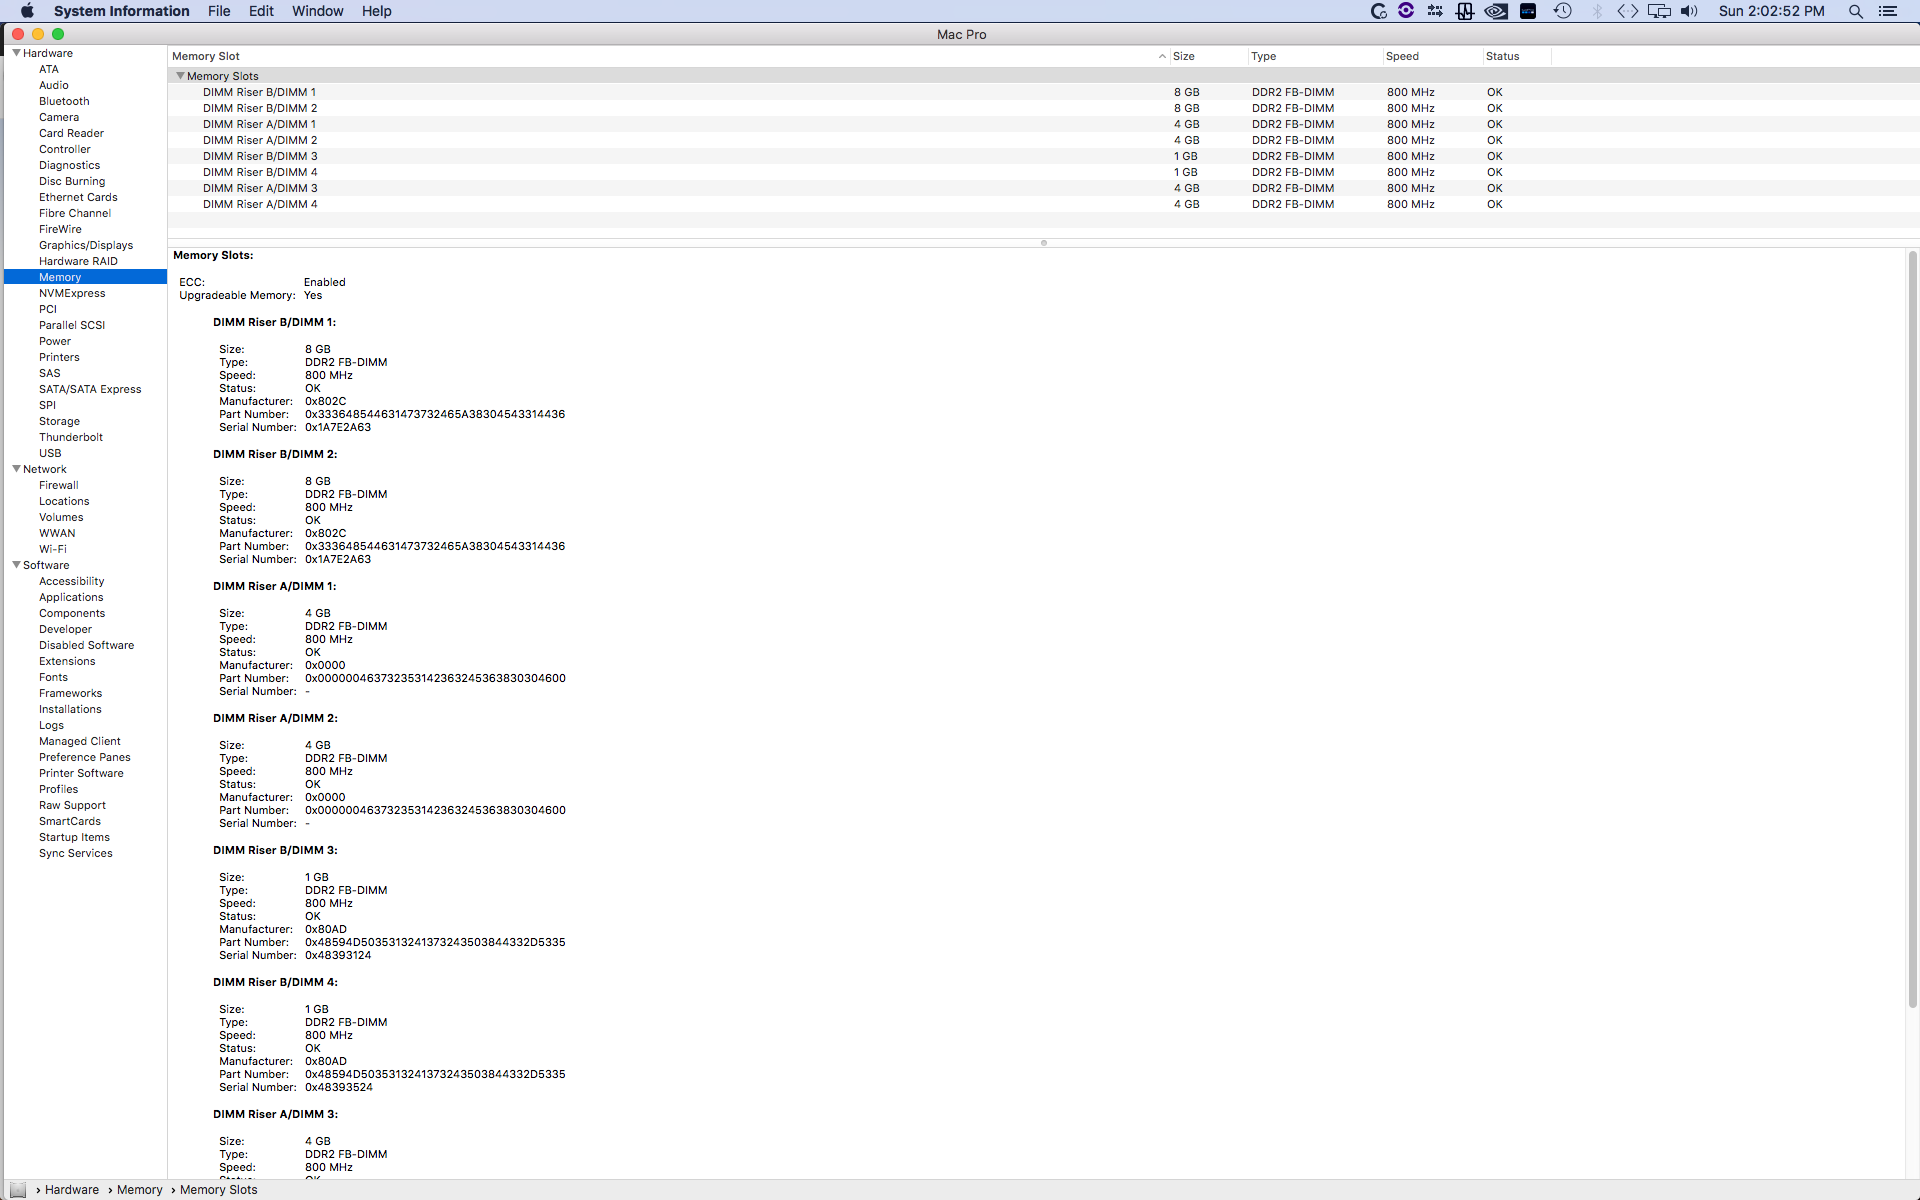This screenshot has height=1200, width=1920.
Task: Click Hardware in bottom path bar
Action: [x=72, y=1190]
